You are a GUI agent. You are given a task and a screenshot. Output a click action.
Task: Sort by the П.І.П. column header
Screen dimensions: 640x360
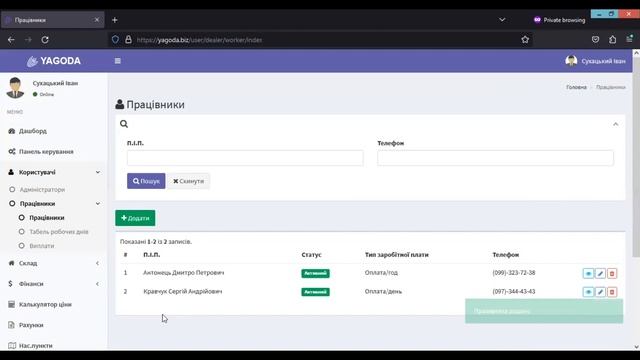151,254
